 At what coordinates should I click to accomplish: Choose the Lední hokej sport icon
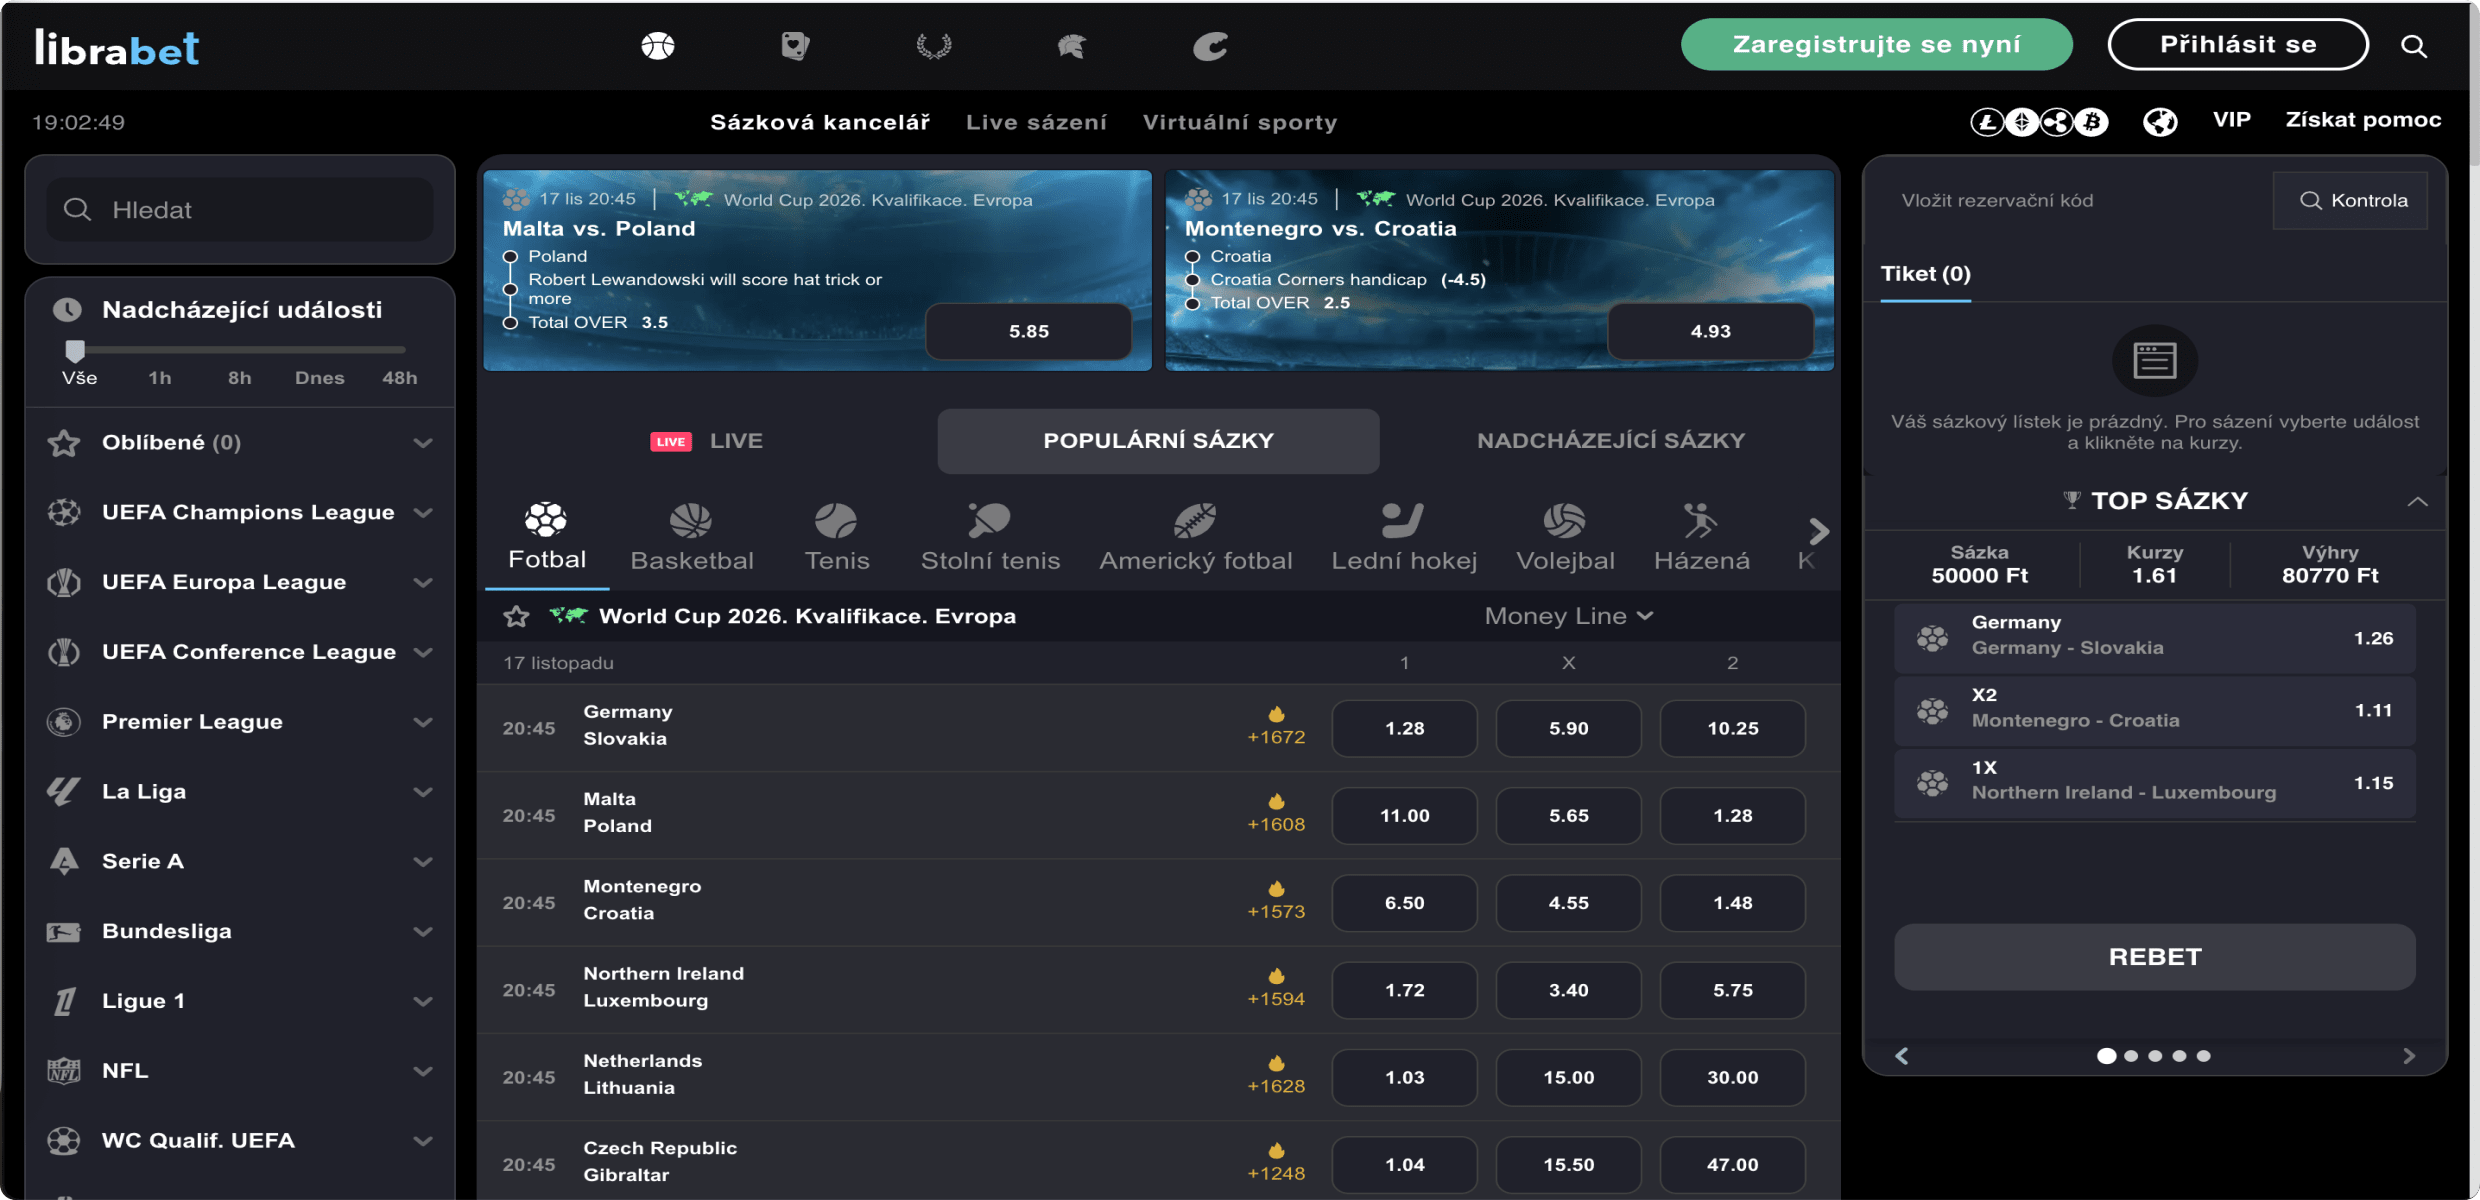pyautogui.click(x=1403, y=537)
